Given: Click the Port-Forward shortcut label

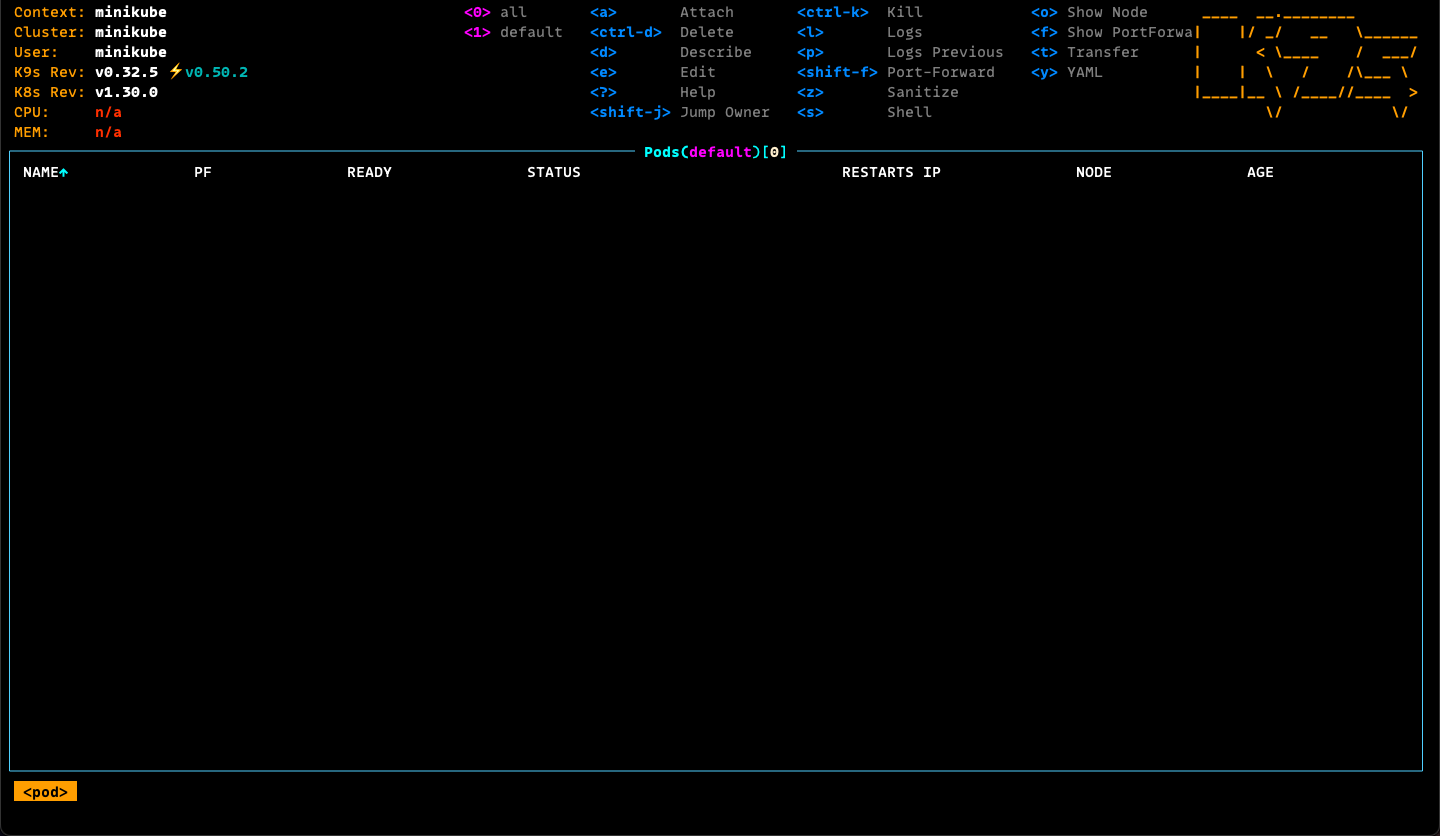Looking at the screenshot, I should [x=940, y=72].
